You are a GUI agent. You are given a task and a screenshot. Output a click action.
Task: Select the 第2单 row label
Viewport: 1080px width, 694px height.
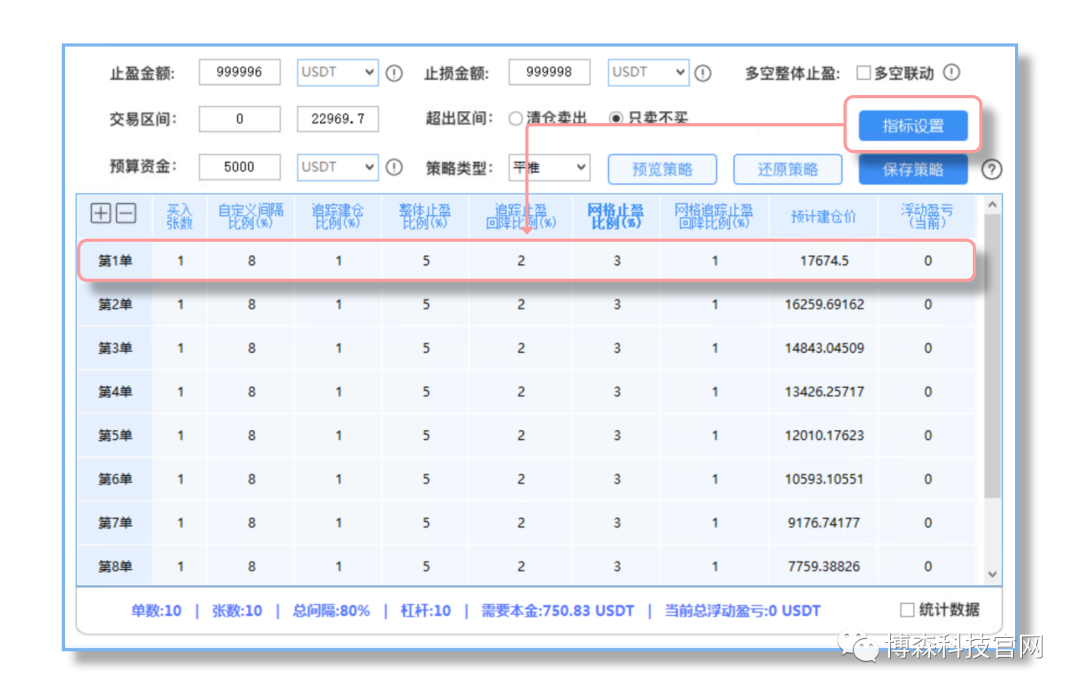(115, 304)
